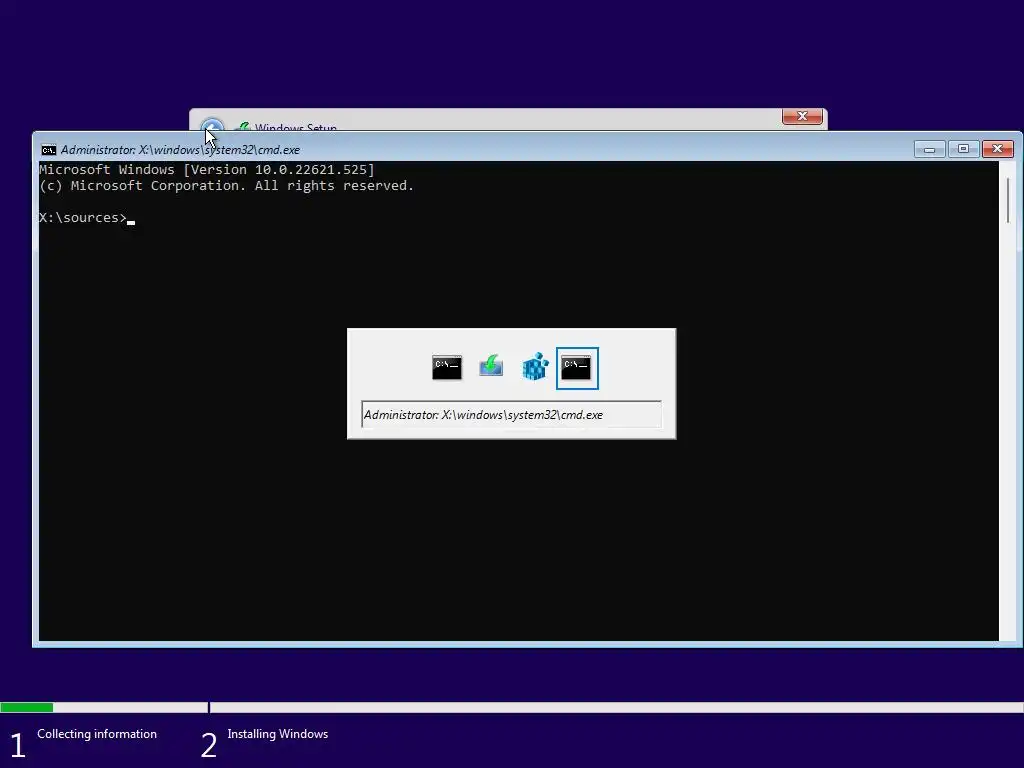
Task: Click the Collecting information step label
Action: (97, 734)
